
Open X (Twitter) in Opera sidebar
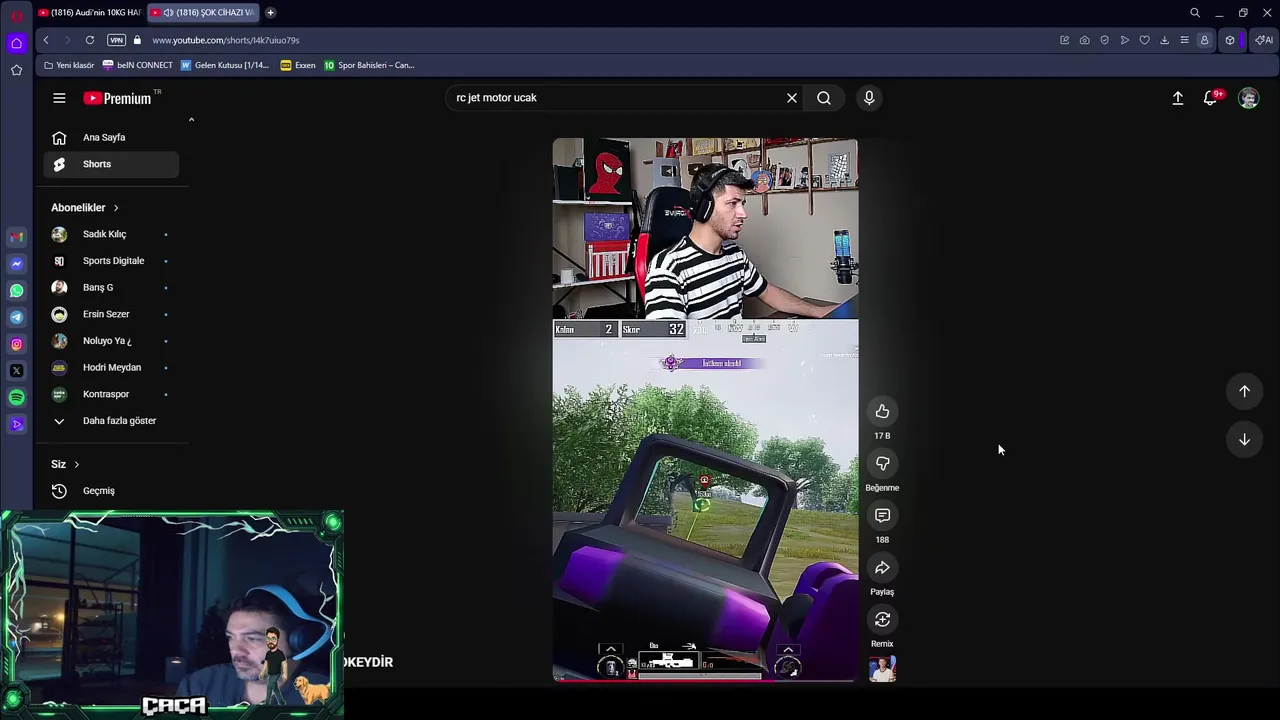pyautogui.click(x=16, y=371)
